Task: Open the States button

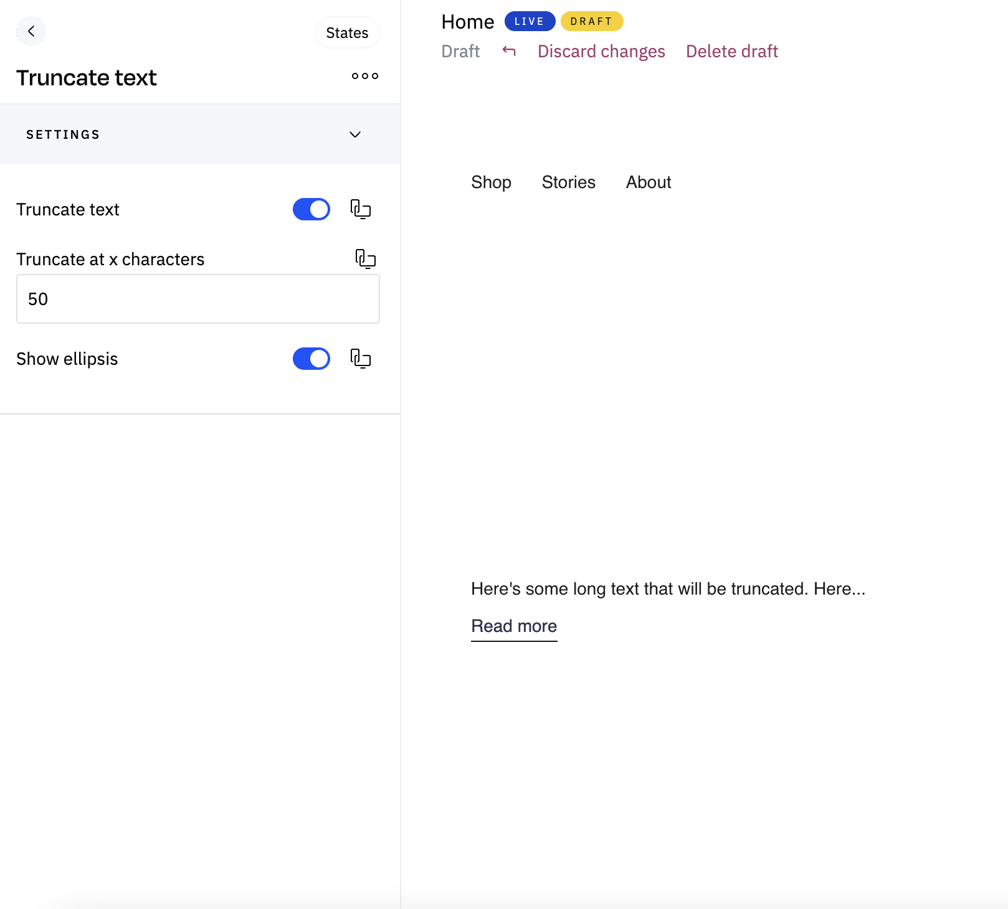Action: [347, 33]
